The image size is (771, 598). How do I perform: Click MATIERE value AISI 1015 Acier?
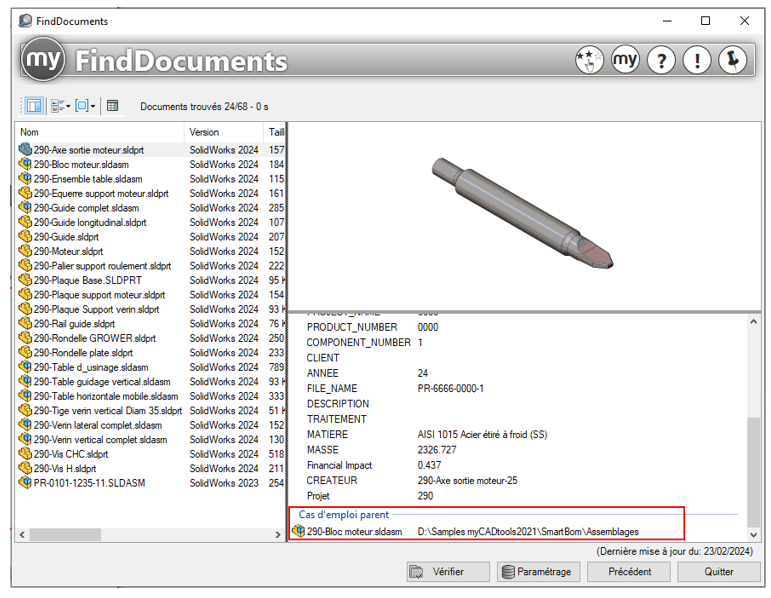point(482,434)
